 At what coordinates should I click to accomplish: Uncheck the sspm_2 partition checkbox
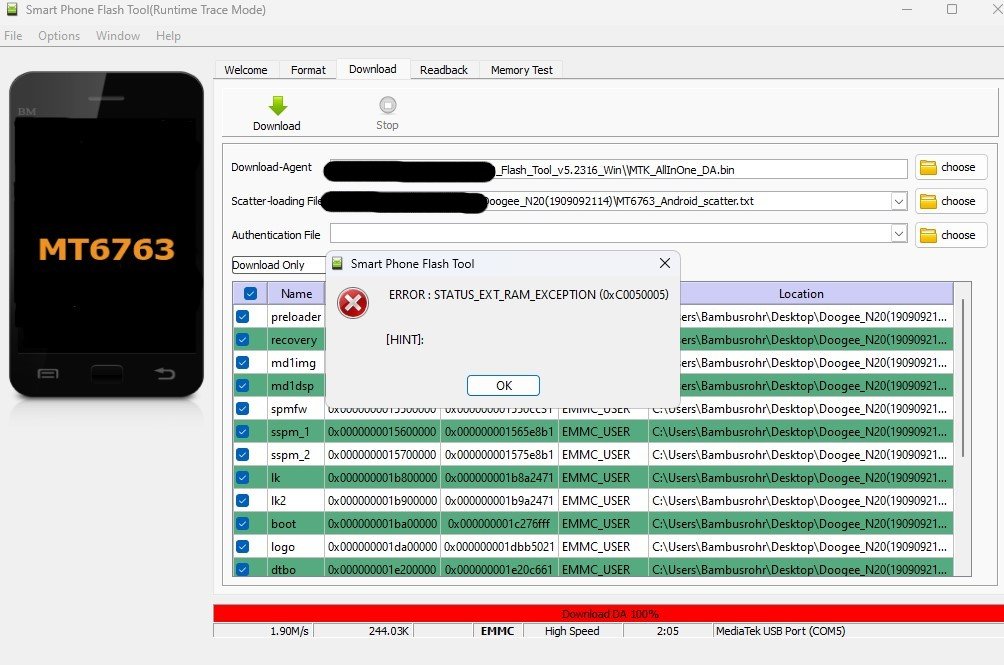click(243, 455)
